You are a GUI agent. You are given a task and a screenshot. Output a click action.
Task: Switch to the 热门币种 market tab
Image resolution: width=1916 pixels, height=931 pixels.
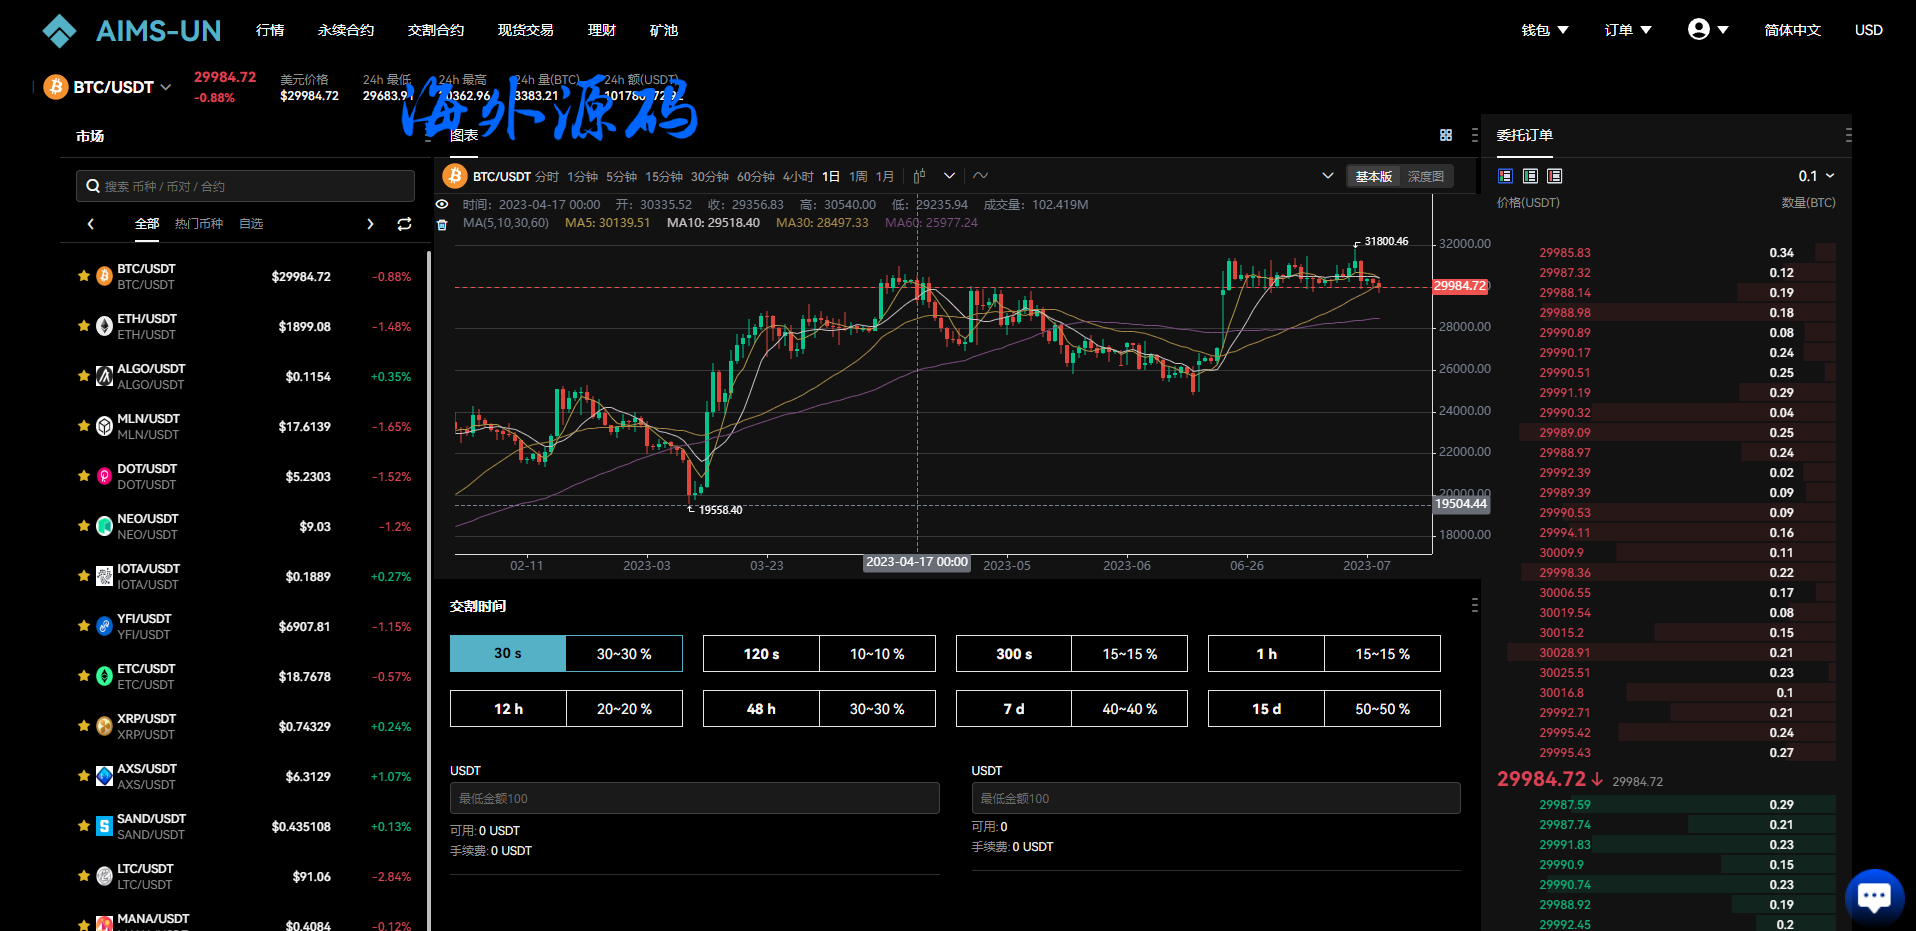click(199, 224)
